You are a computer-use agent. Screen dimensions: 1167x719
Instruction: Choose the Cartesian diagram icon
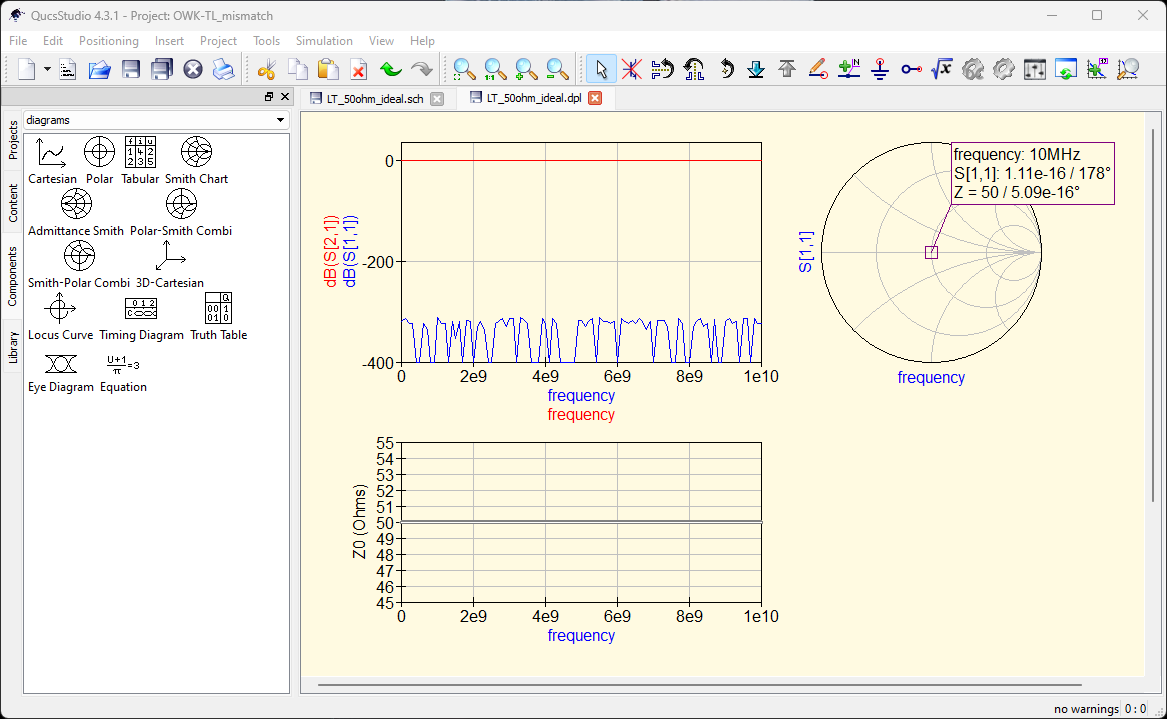51,152
